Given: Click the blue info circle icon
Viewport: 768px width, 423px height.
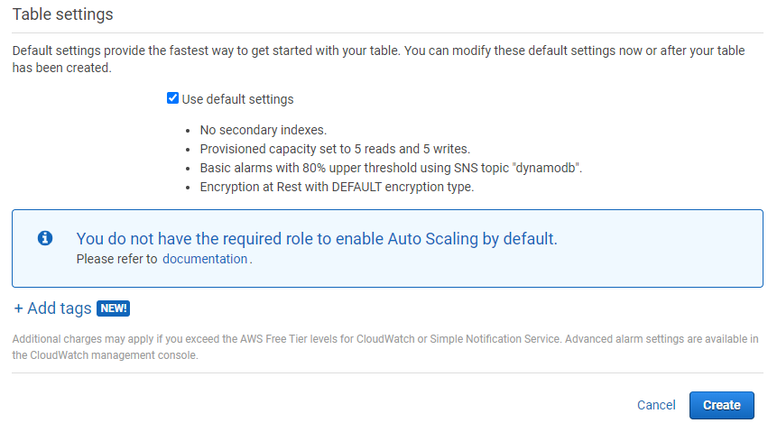Looking at the screenshot, I should click(x=45, y=239).
